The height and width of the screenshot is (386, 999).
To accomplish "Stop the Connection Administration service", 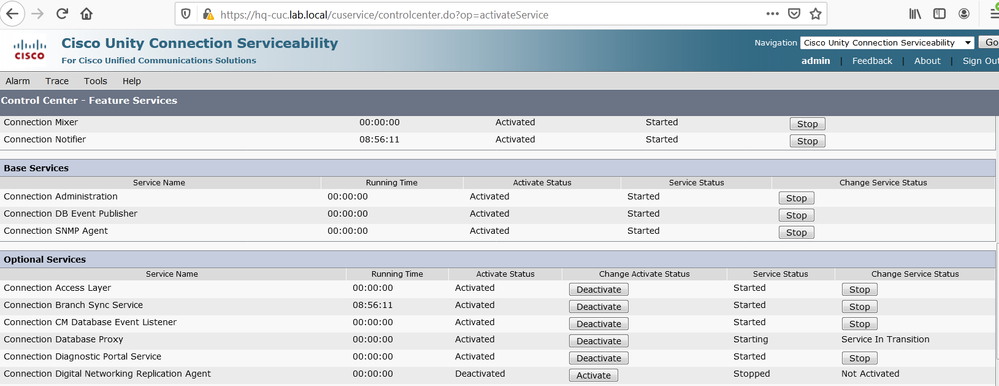I will 796,198.
